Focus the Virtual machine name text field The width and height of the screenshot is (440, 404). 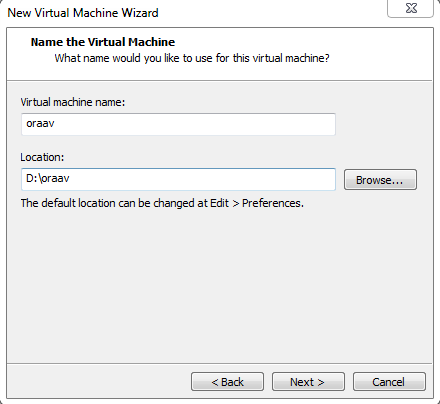(x=178, y=124)
